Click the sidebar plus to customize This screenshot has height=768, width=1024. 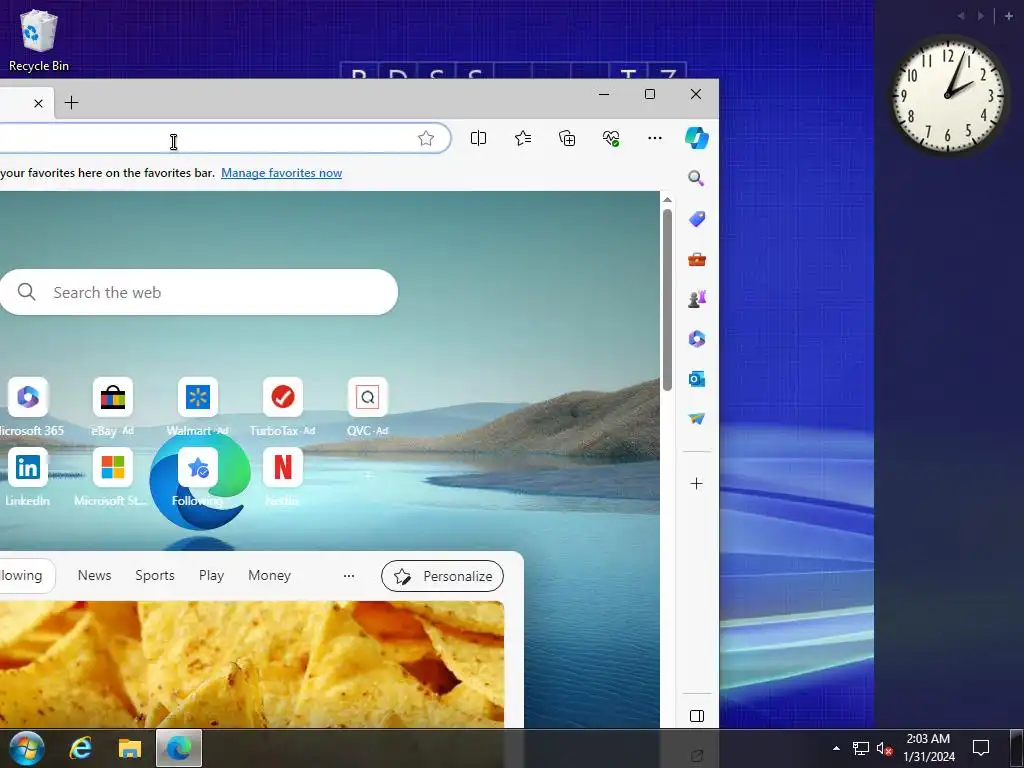click(696, 483)
